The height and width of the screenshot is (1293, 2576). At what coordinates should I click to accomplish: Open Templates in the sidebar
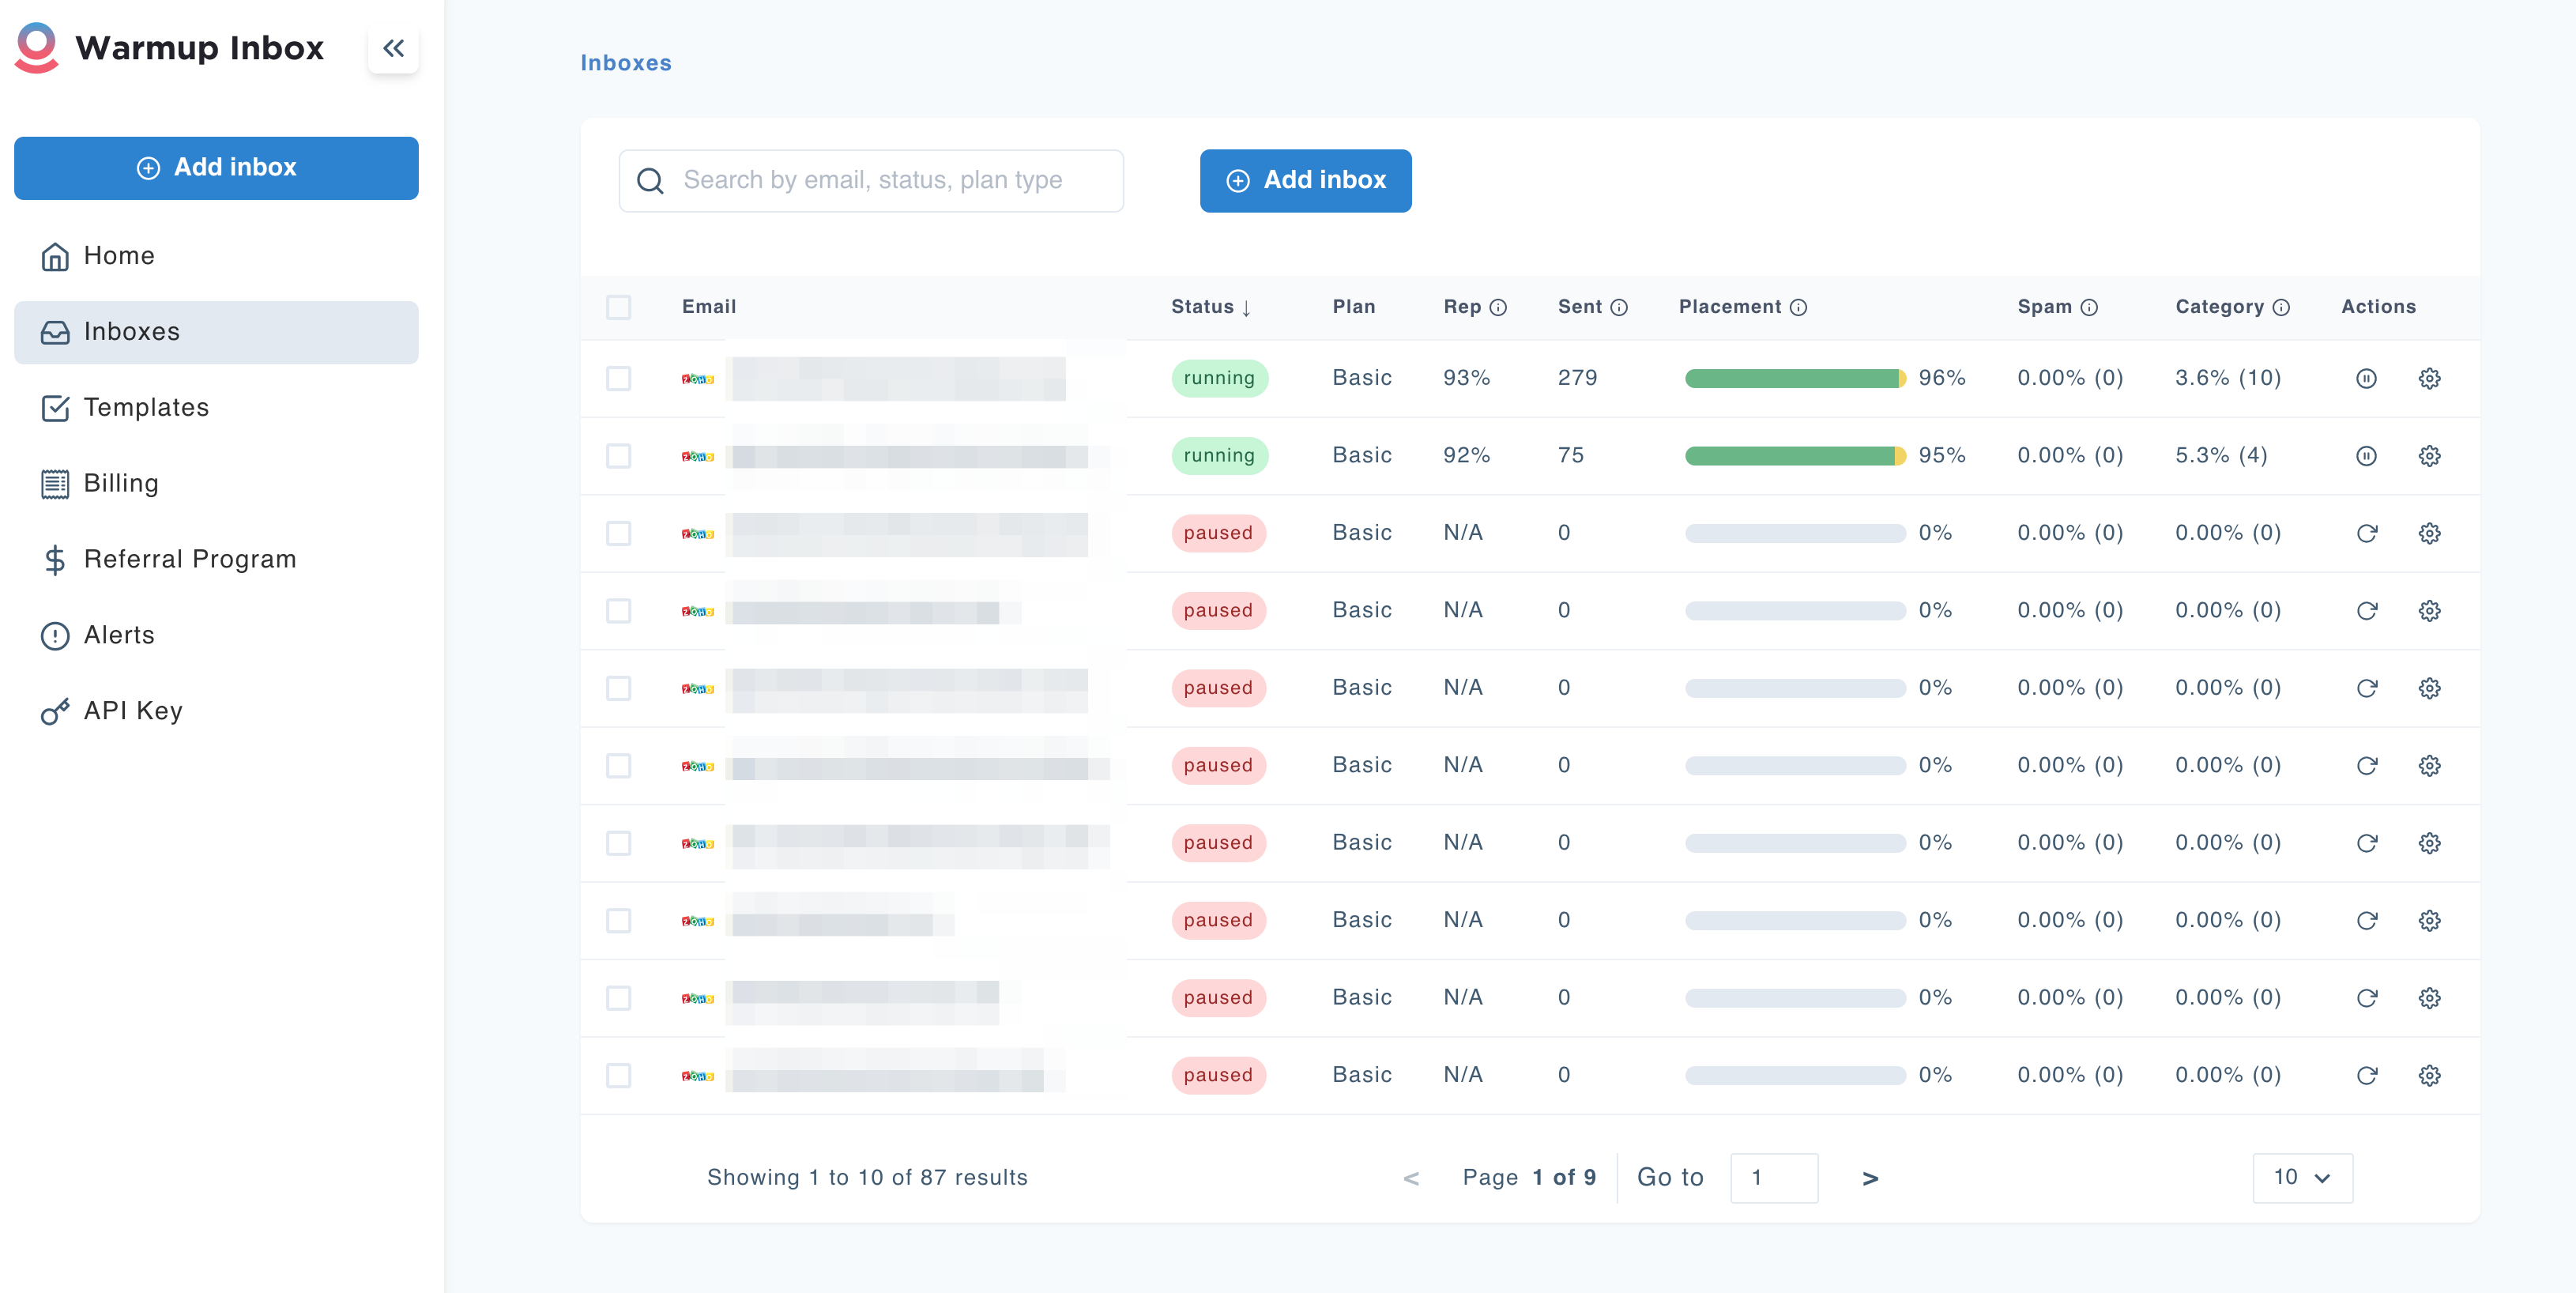(216, 408)
